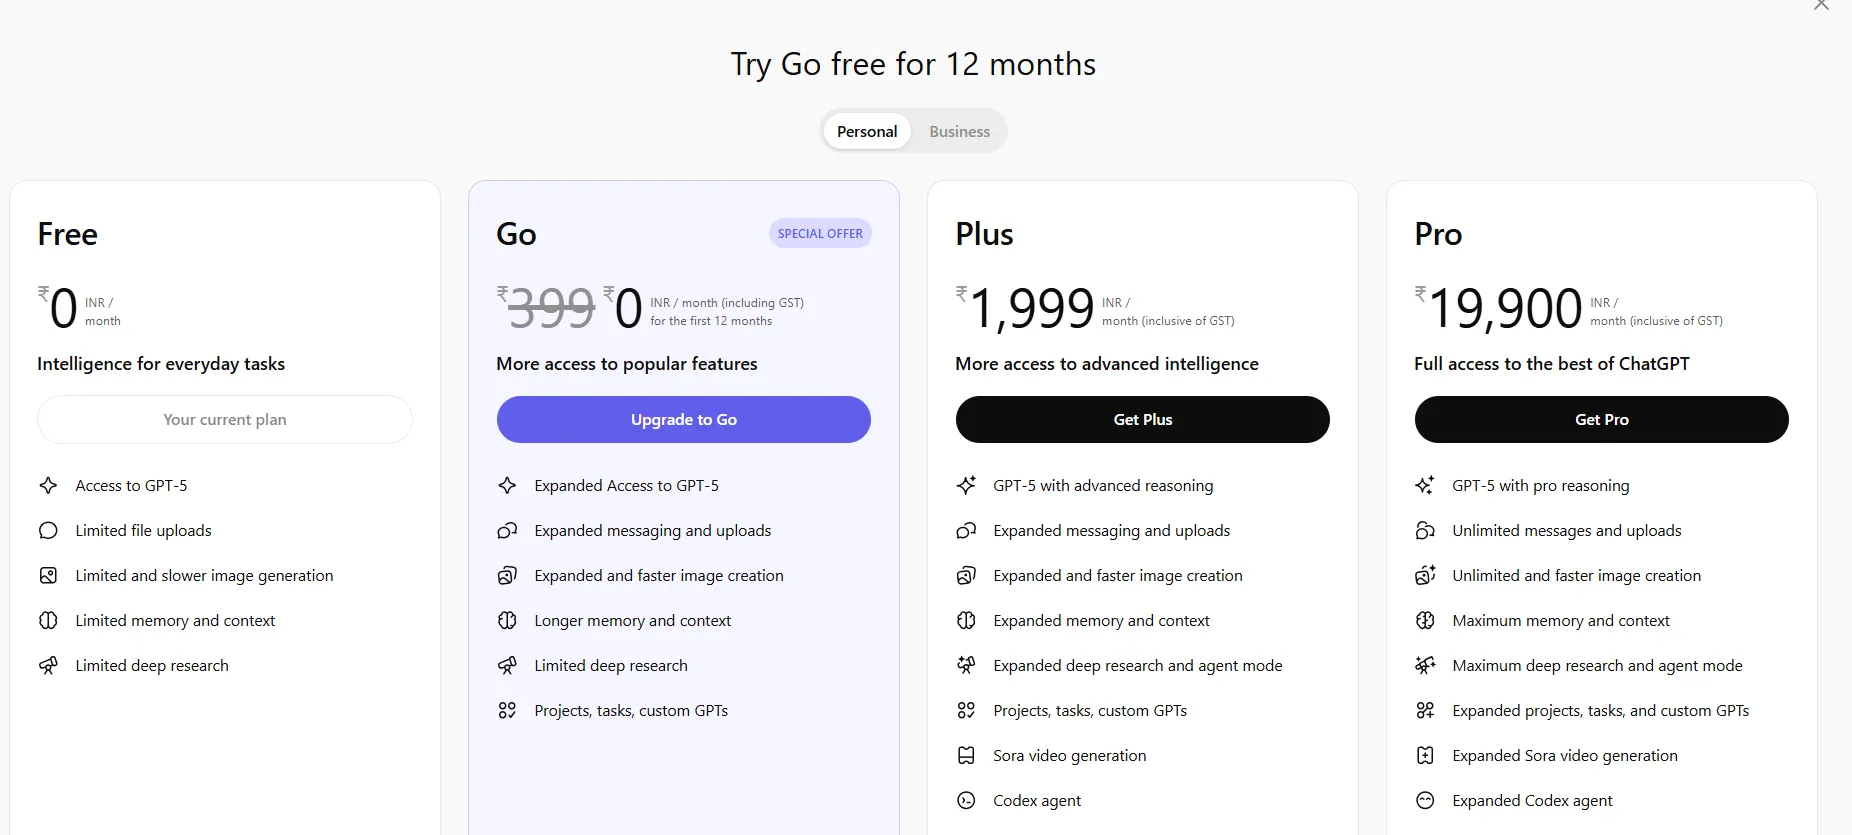Image resolution: width=1852 pixels, height=835 pixels.
Task: Click the sparkle icon beside GPT-5 with pro reasoning
Action: click(1425, 486)
